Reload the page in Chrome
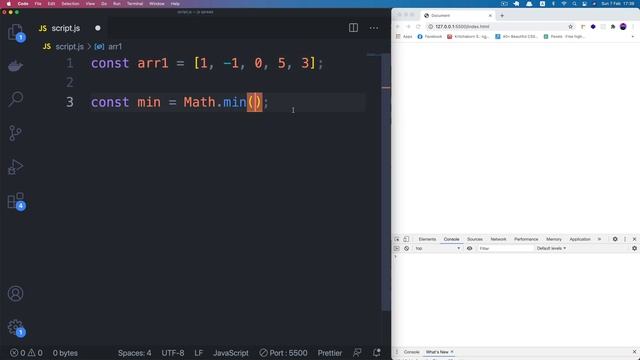640x360 pixels. 418,27
